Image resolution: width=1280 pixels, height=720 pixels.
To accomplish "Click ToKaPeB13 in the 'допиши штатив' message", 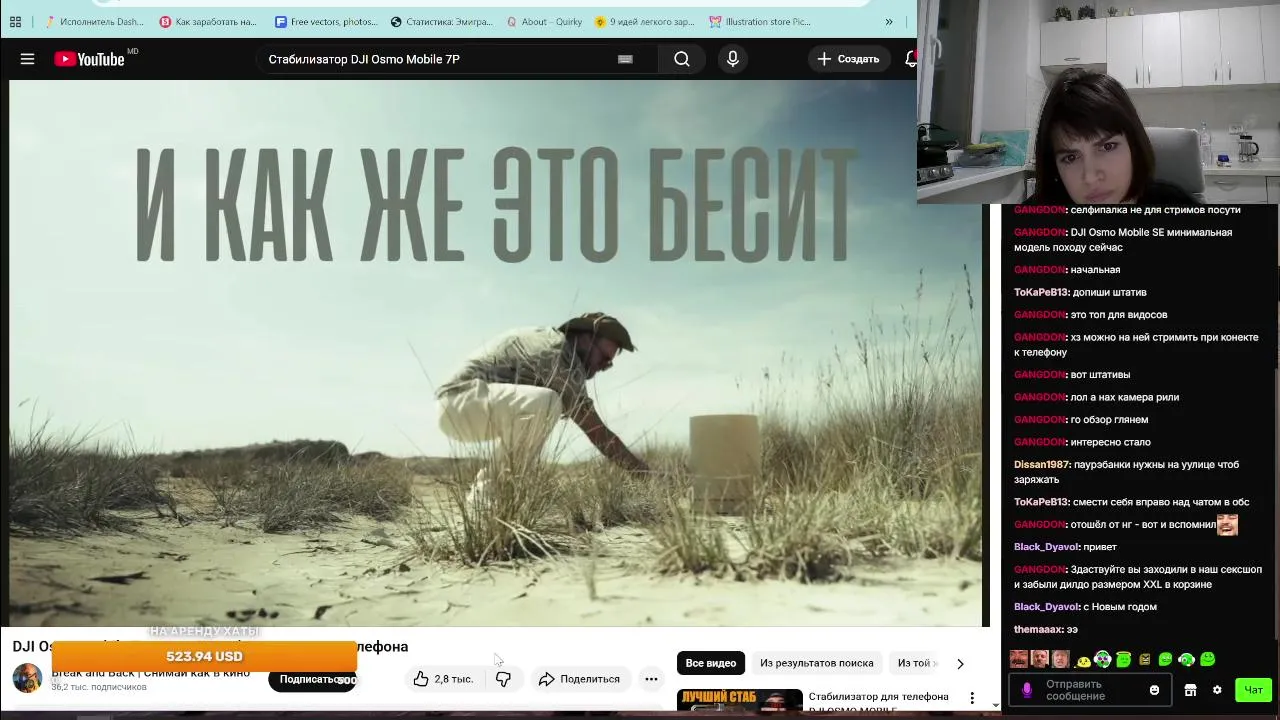I will (1041, 292).
